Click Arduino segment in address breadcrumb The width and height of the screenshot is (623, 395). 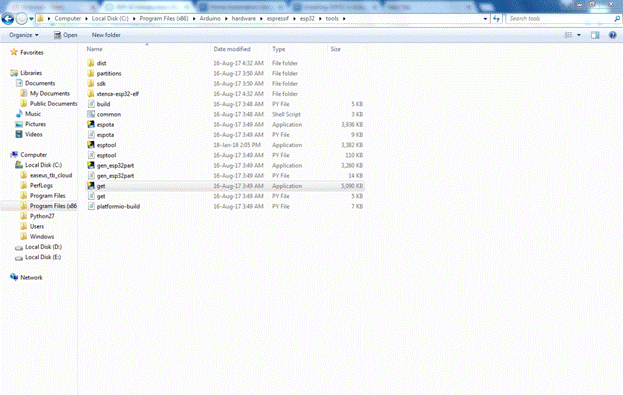point(210,19)
